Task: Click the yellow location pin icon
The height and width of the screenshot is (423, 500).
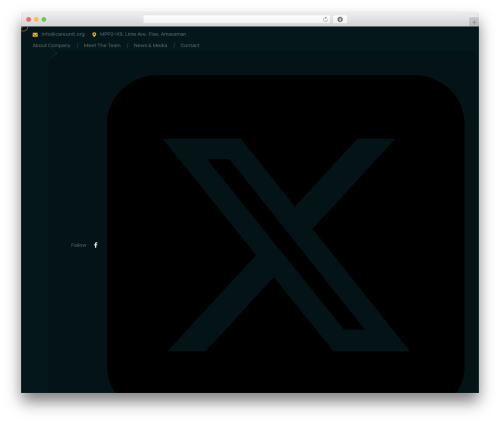Action: (x=94, y=34)
